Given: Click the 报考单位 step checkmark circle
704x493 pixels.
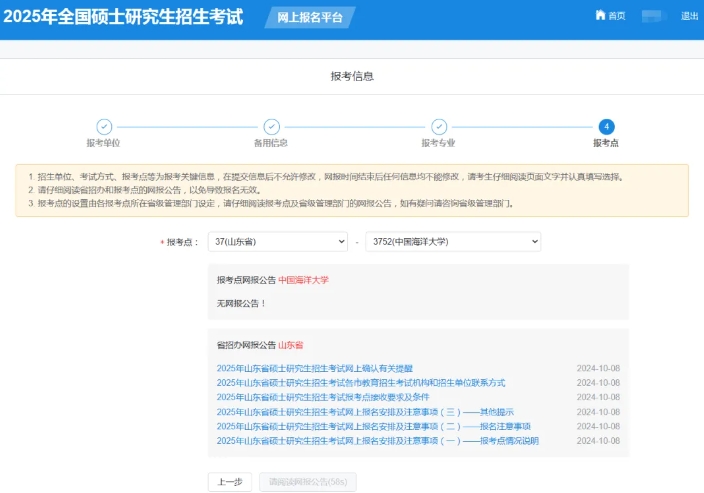Looking at the screenshot, I should click(103, 126).
